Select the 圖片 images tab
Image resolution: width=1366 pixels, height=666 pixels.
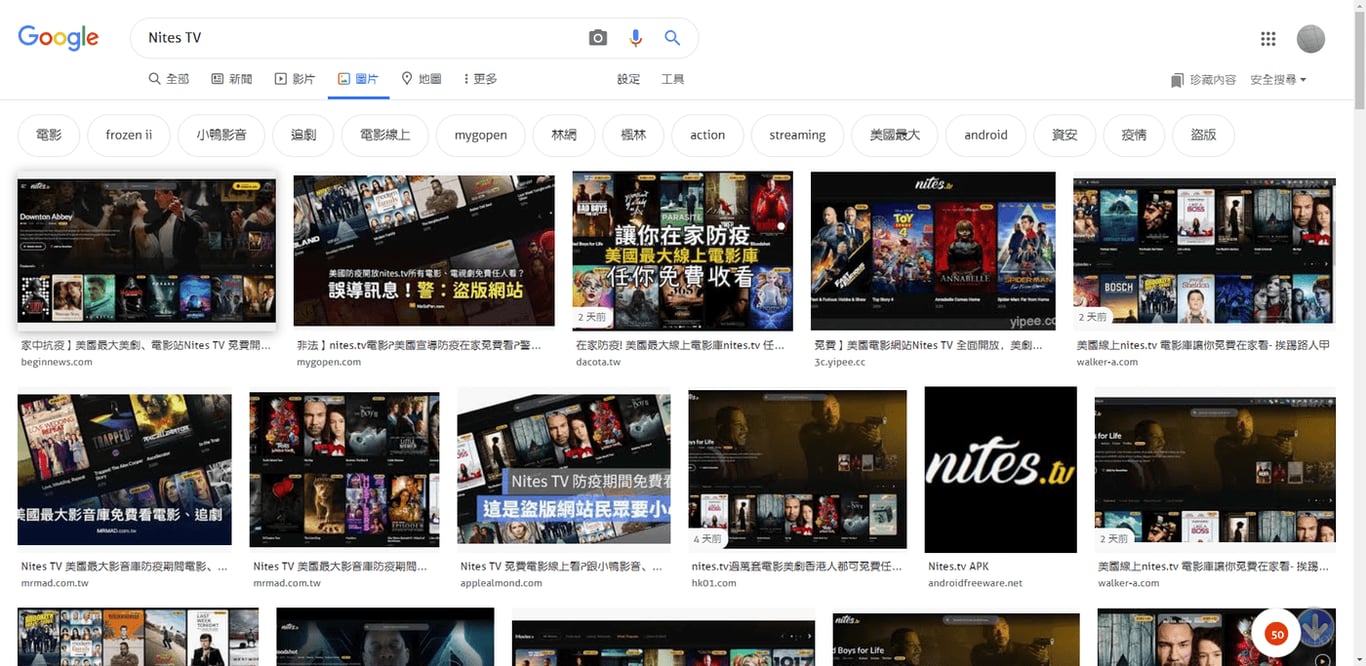point(358,79)
